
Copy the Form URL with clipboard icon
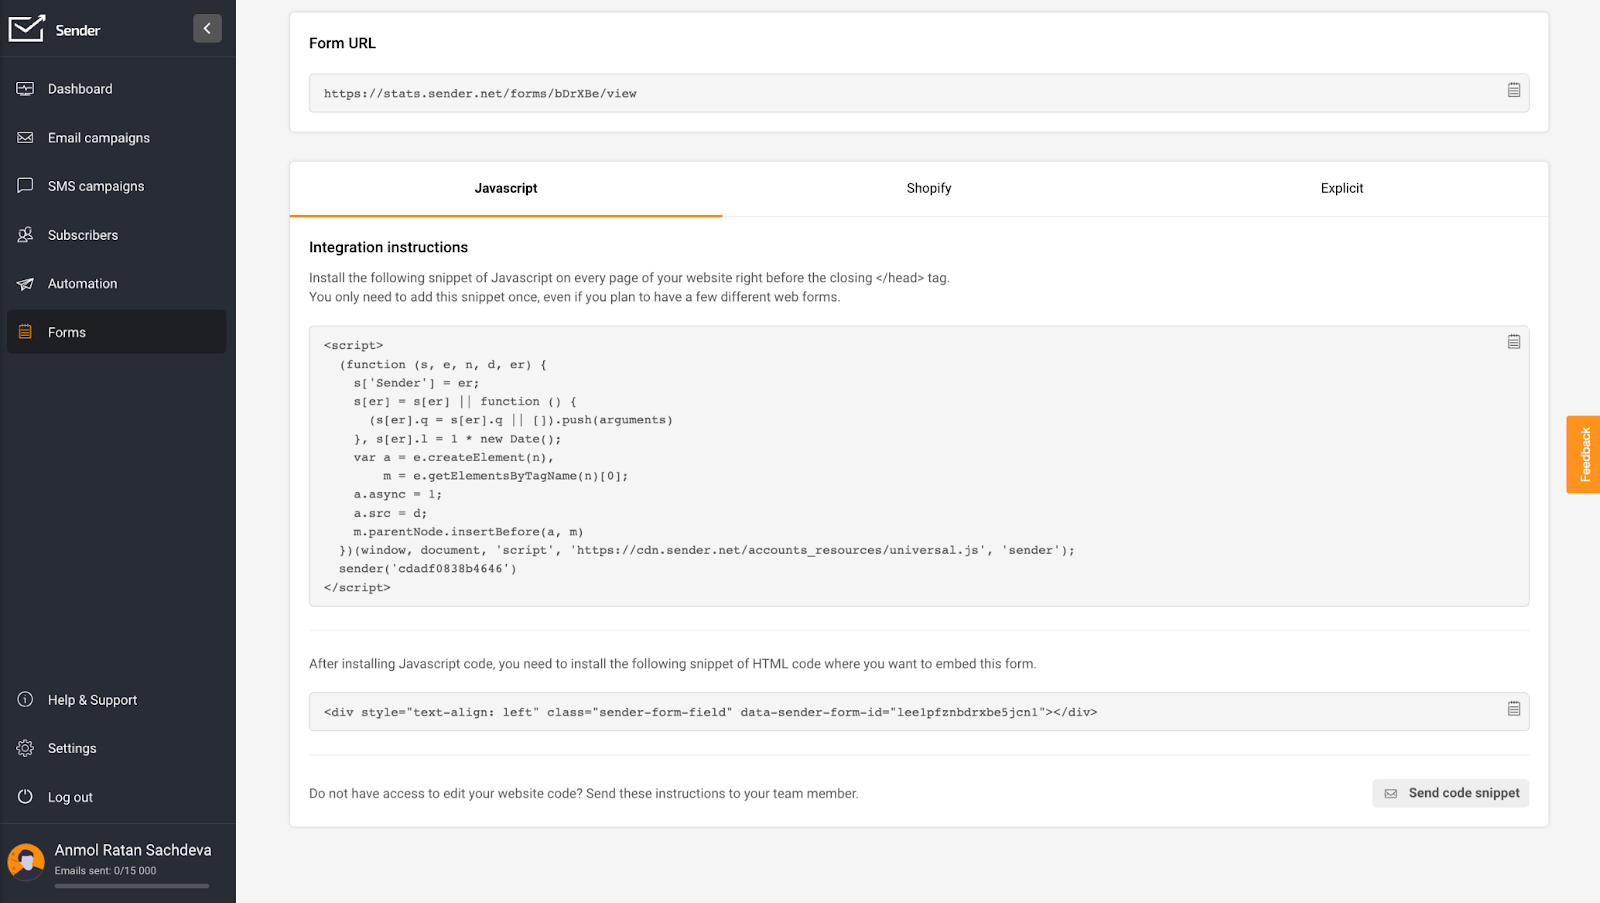click(1513, 90)
